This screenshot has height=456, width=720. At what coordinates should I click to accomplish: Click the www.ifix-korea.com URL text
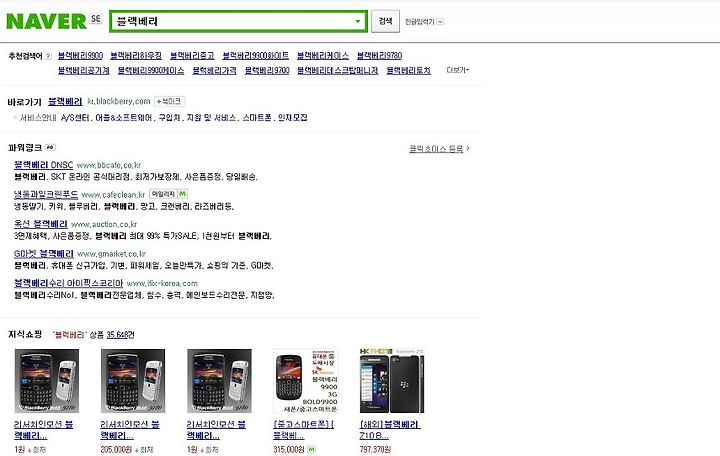tap(162, 284)
